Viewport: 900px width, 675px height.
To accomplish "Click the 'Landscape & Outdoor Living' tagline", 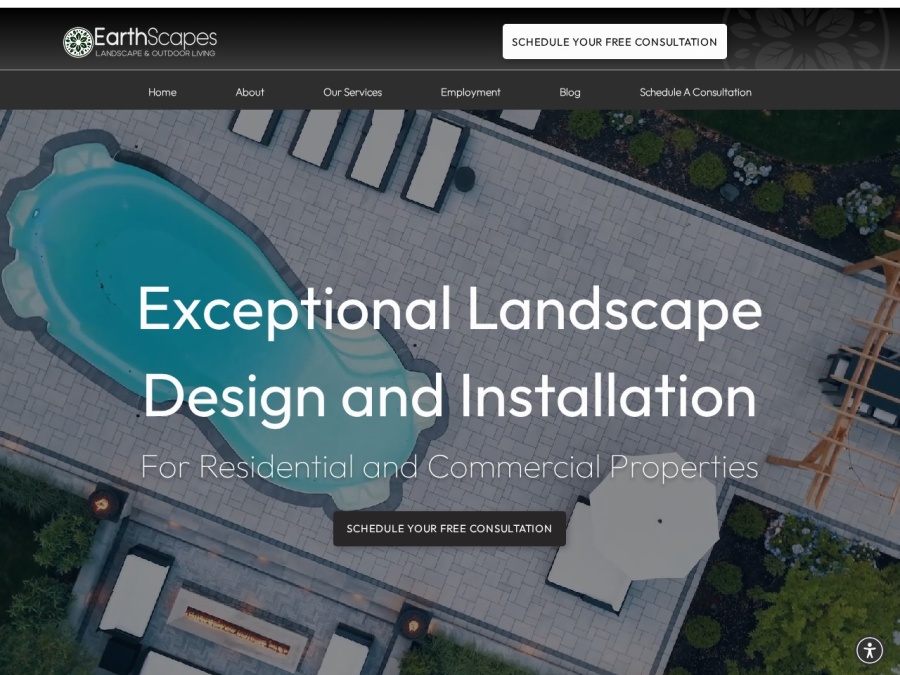I will coord(155,53).
